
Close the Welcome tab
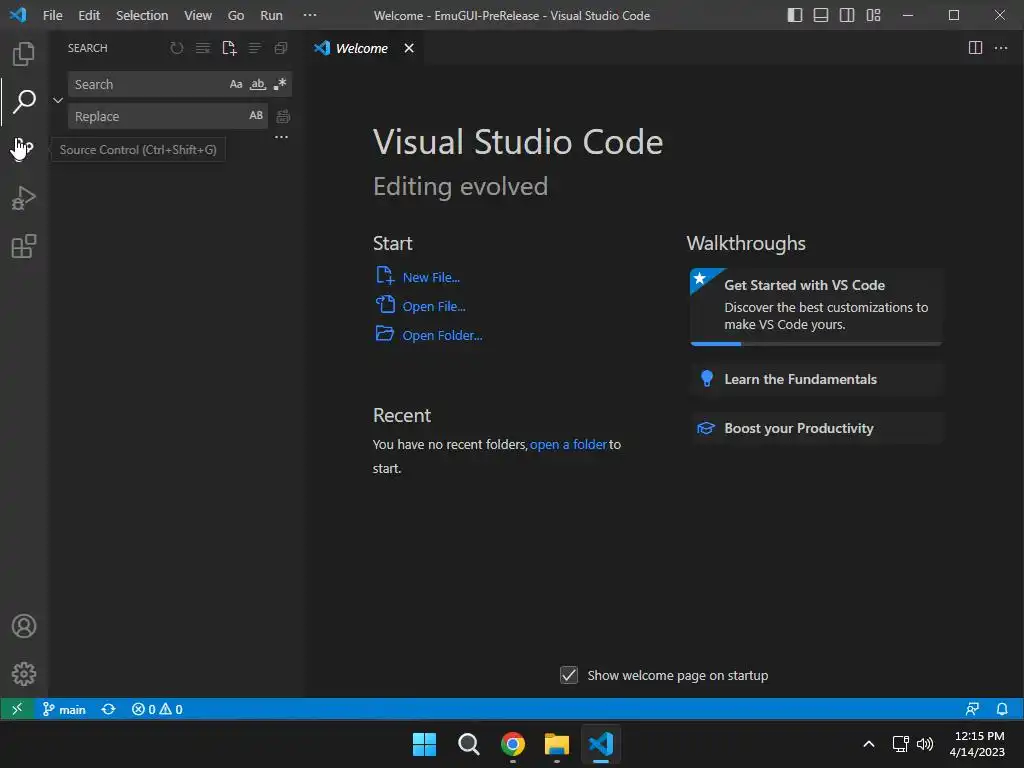tap(409, 48)
